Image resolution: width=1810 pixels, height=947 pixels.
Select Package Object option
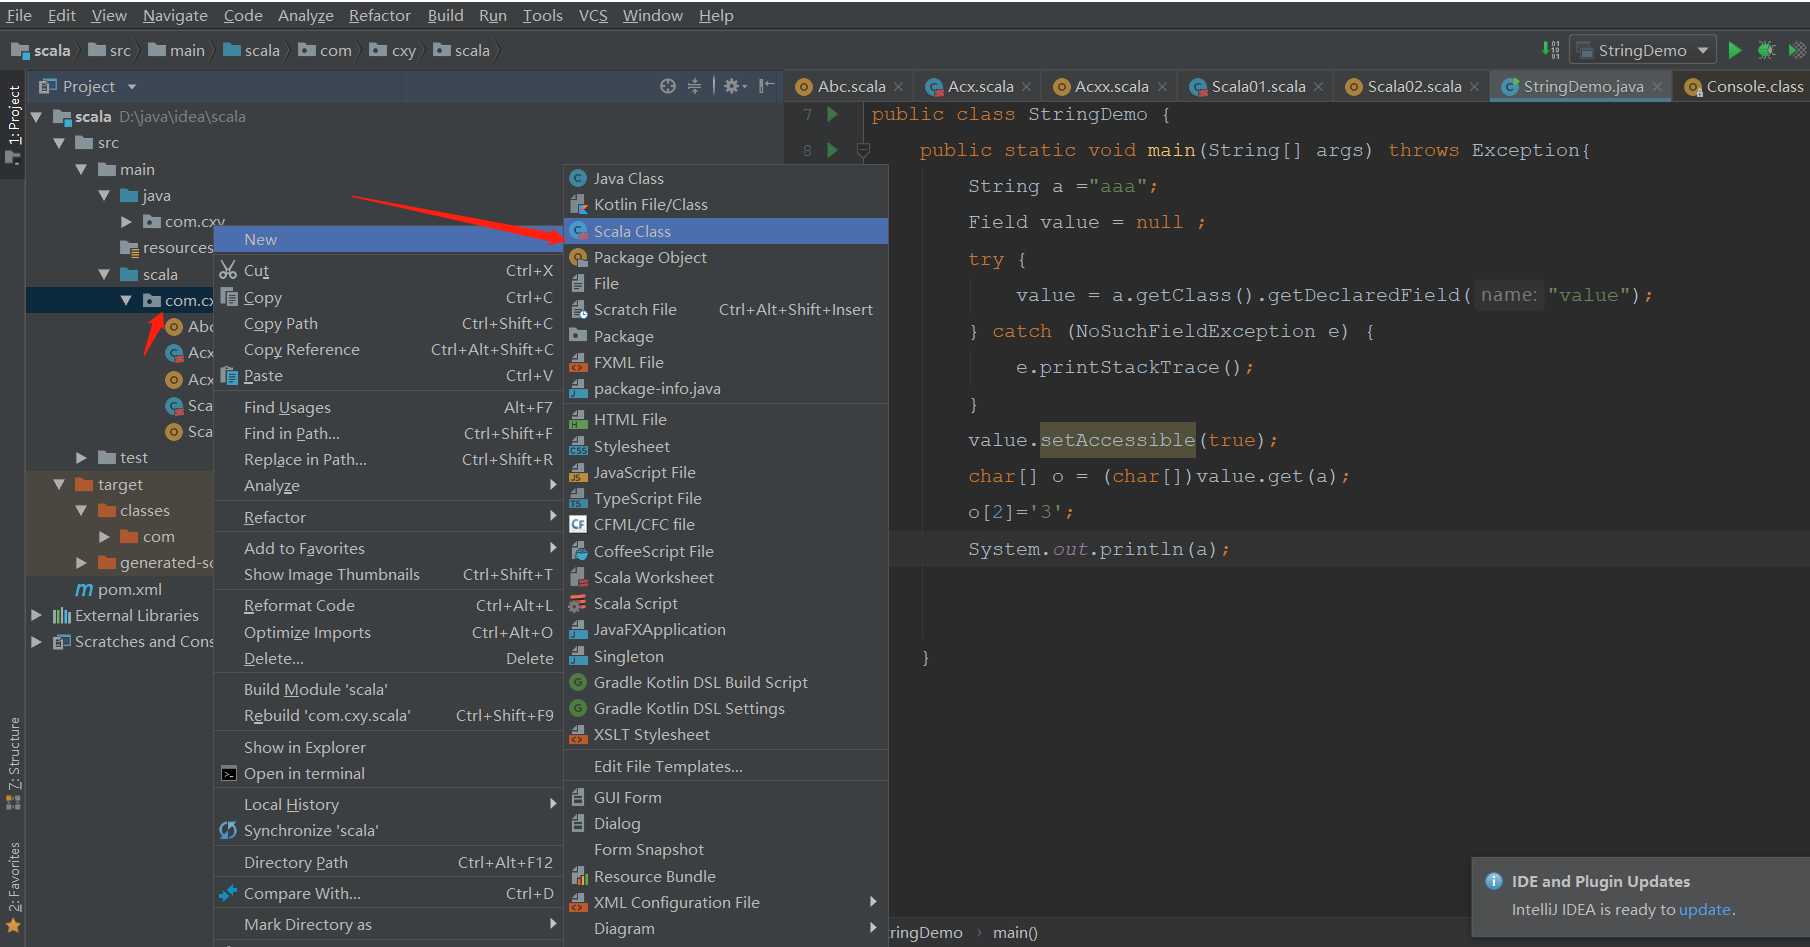point(726,257)
